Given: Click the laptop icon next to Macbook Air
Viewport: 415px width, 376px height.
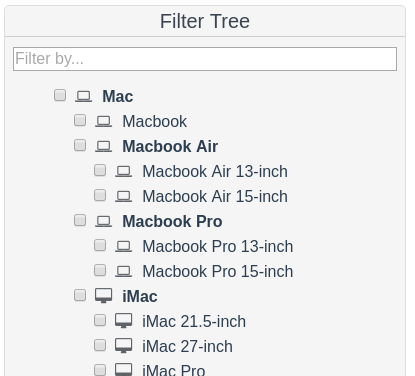Looking at the screenshot, I should [x=103, y=146].
